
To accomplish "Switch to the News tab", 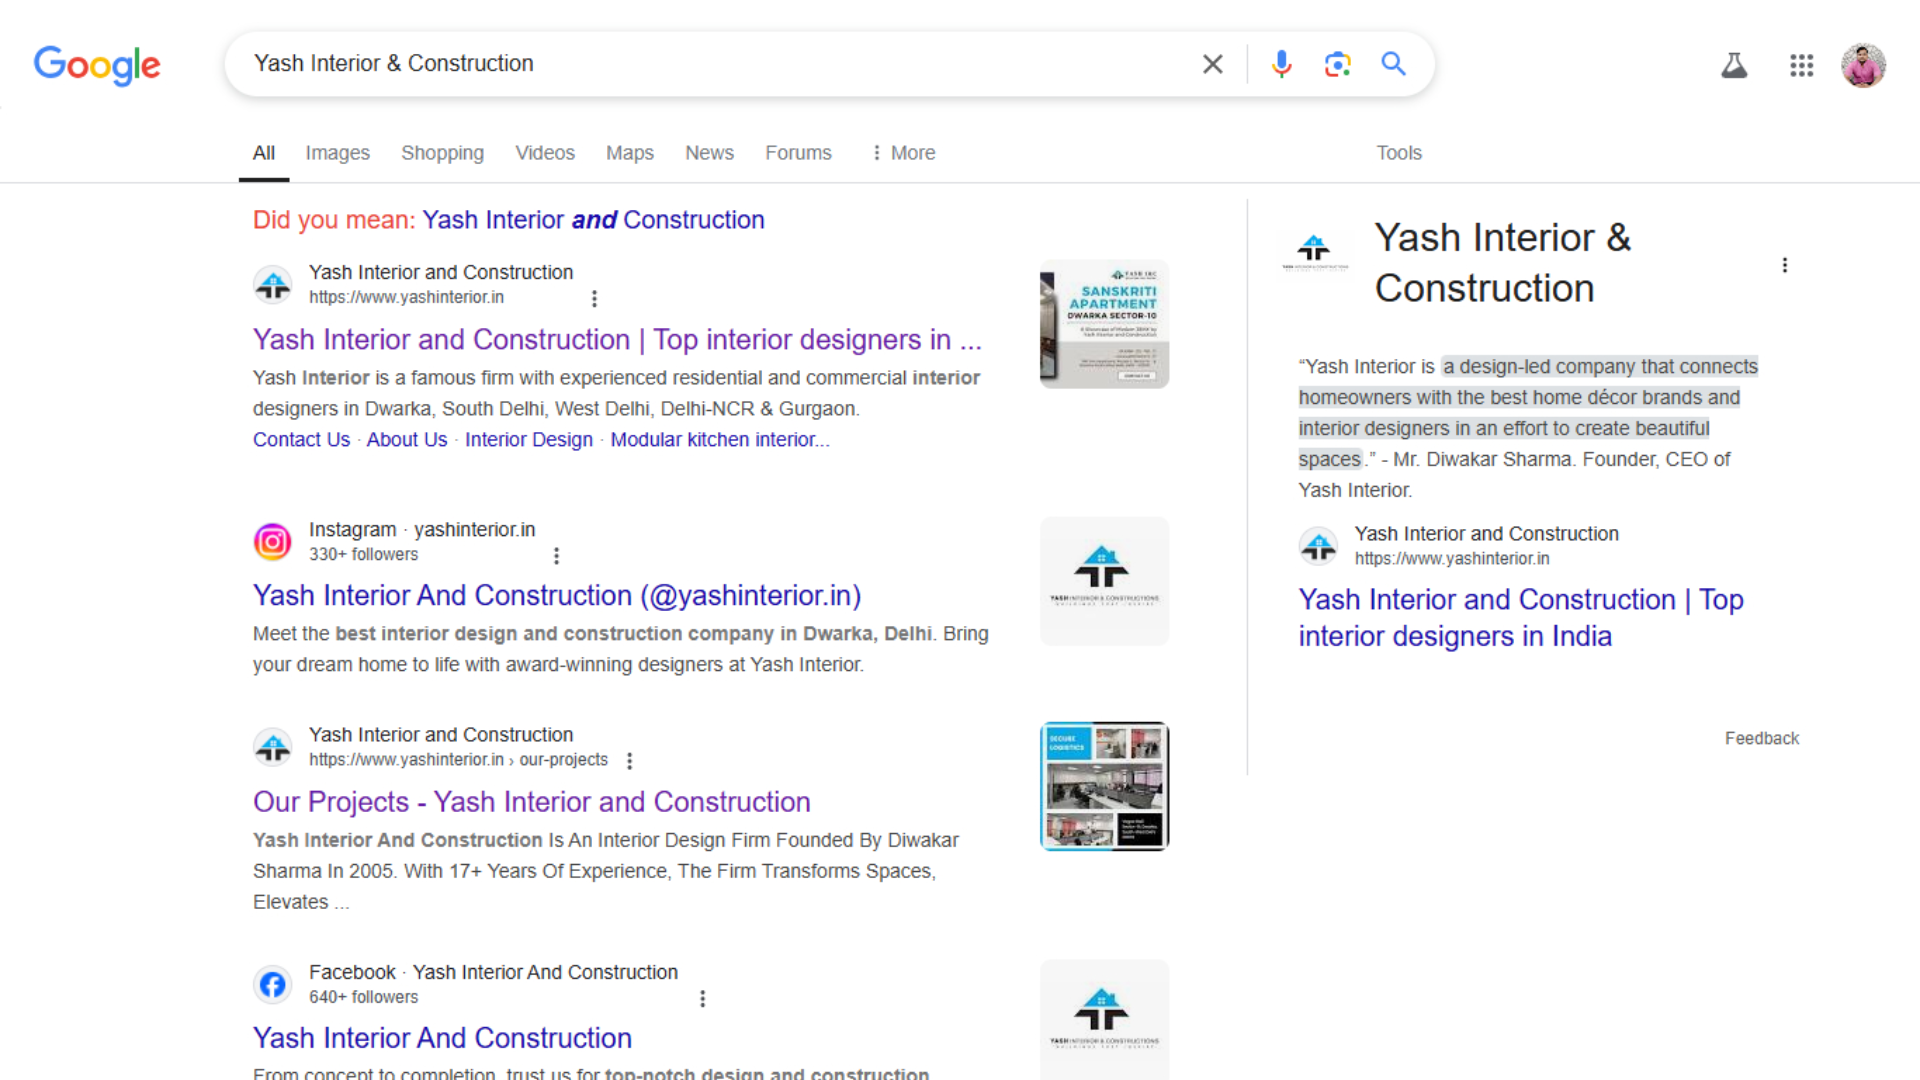I will tap(709, 153).
